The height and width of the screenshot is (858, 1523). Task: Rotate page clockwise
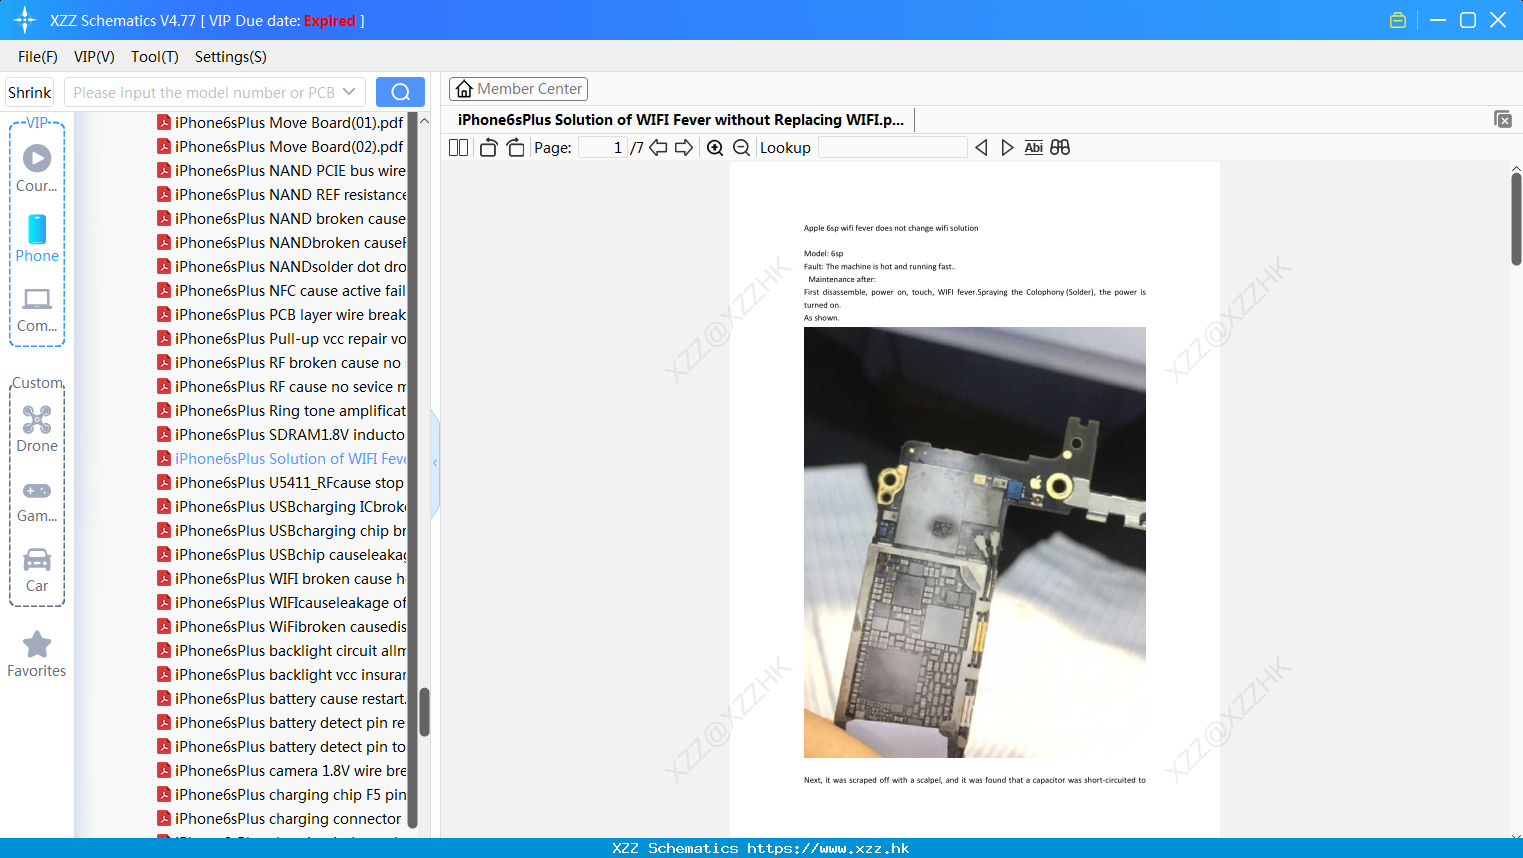[515, 148]
